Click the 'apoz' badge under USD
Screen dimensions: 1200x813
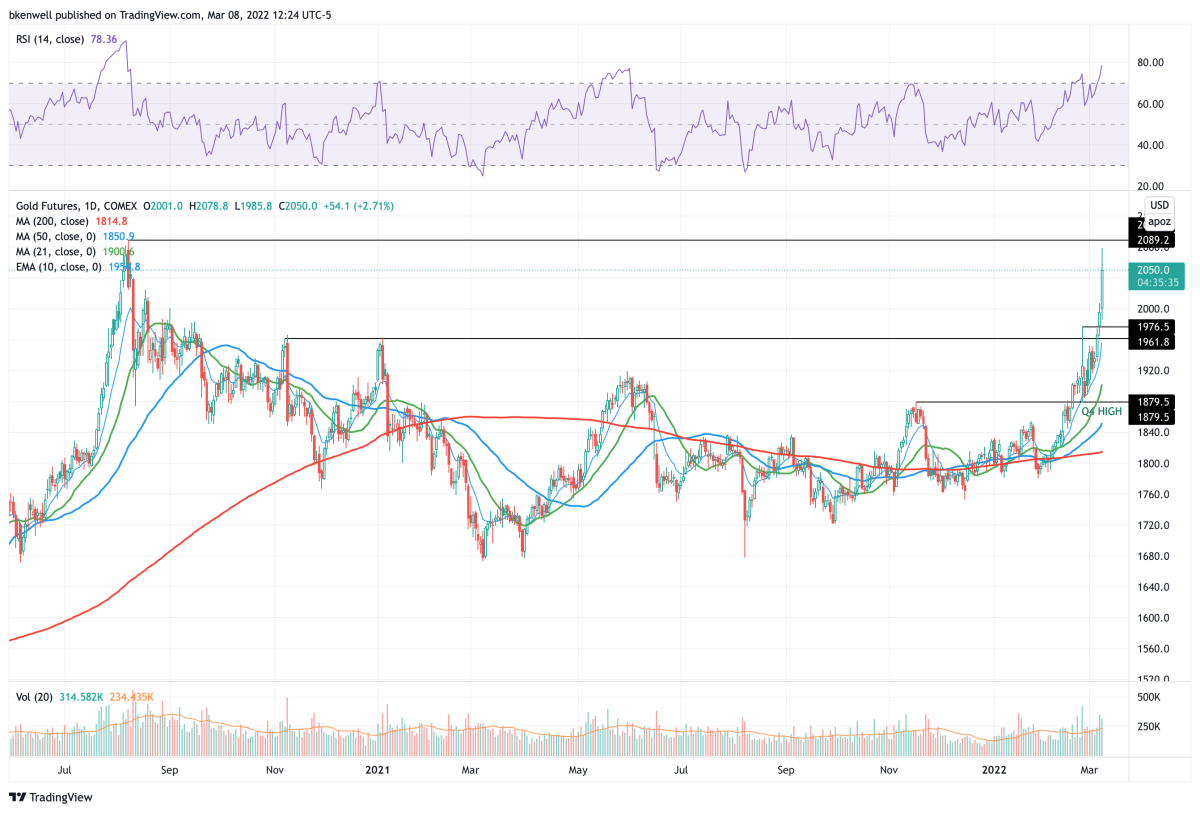[x=1158, y=221]
